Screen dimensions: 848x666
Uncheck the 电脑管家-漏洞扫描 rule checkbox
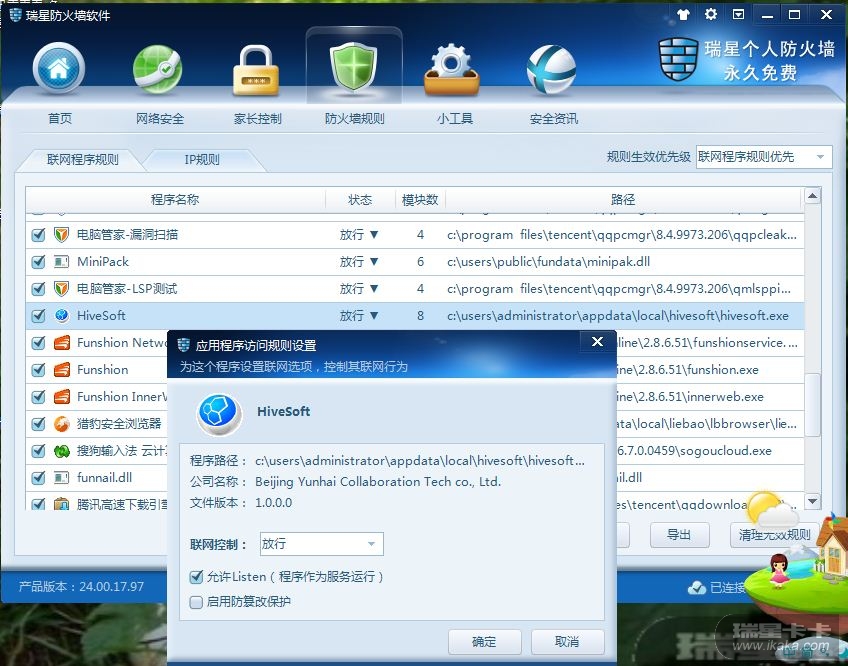tap(38, 235)
